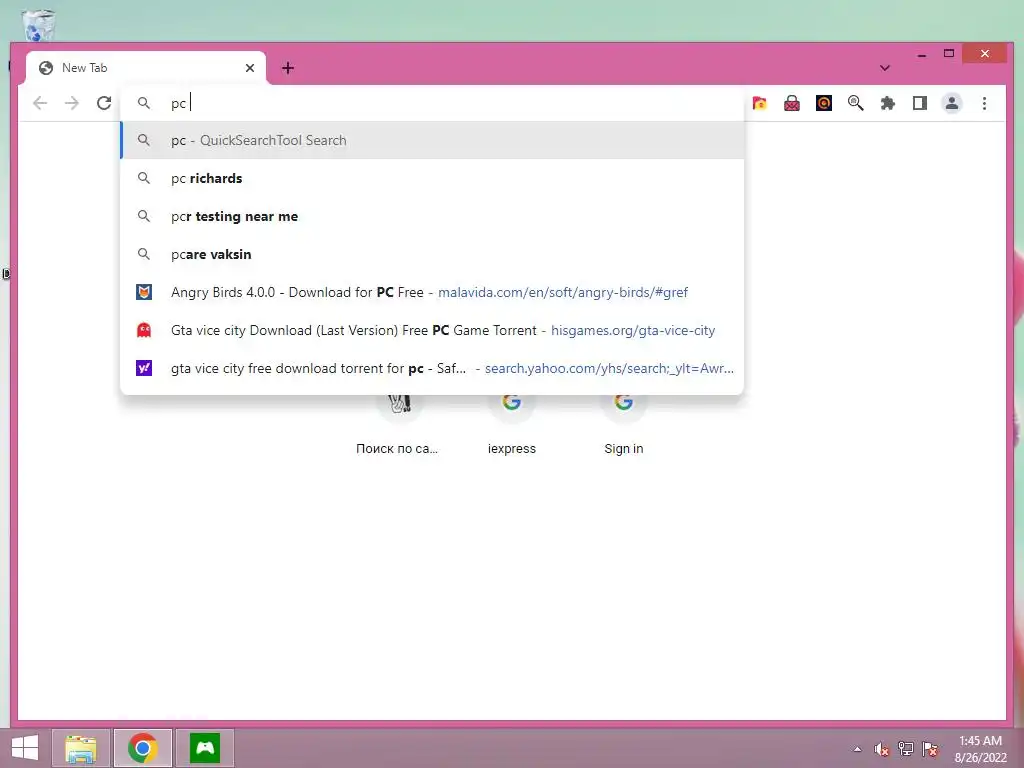The height and width of the screenshot is (768, 1024).
Task: Show hidden system tray icons arrow
Action: click(857, 749)
